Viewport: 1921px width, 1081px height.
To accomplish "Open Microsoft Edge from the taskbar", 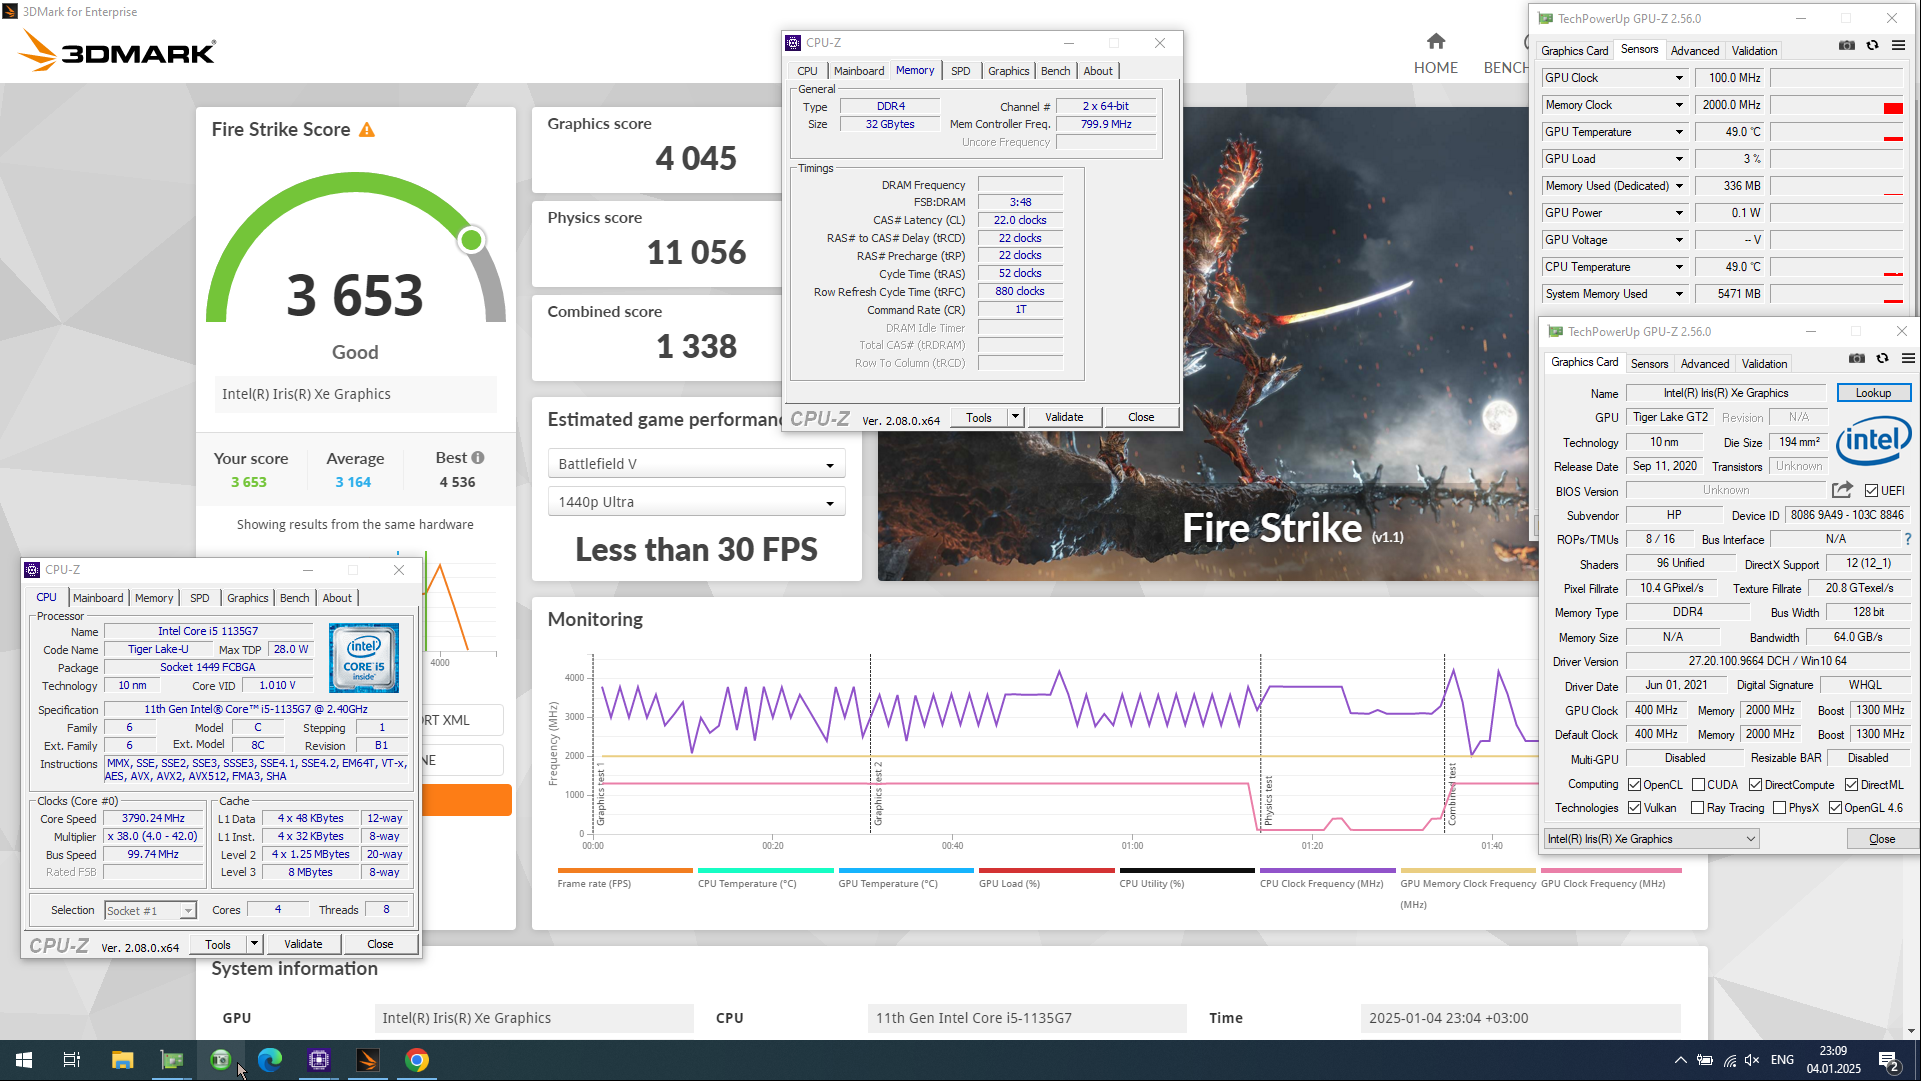I will pos(270,1060).
